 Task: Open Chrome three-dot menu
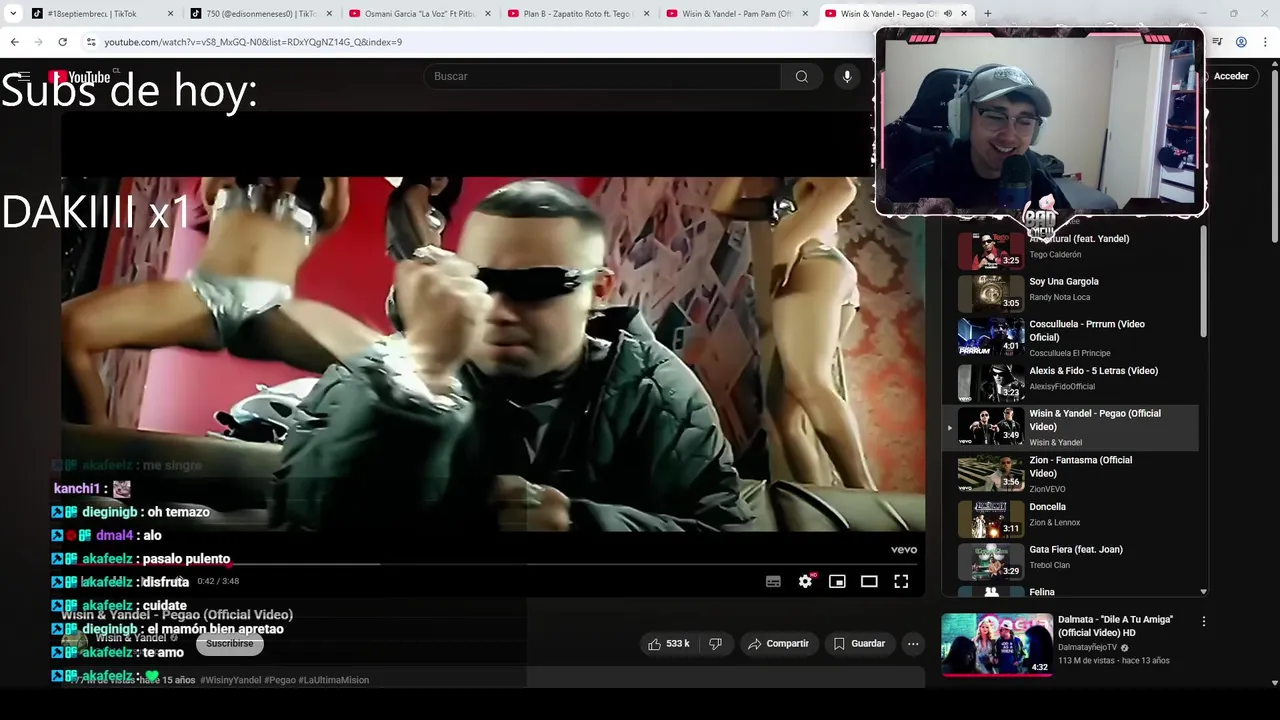pyautogui.click(x=1266, y=42)
